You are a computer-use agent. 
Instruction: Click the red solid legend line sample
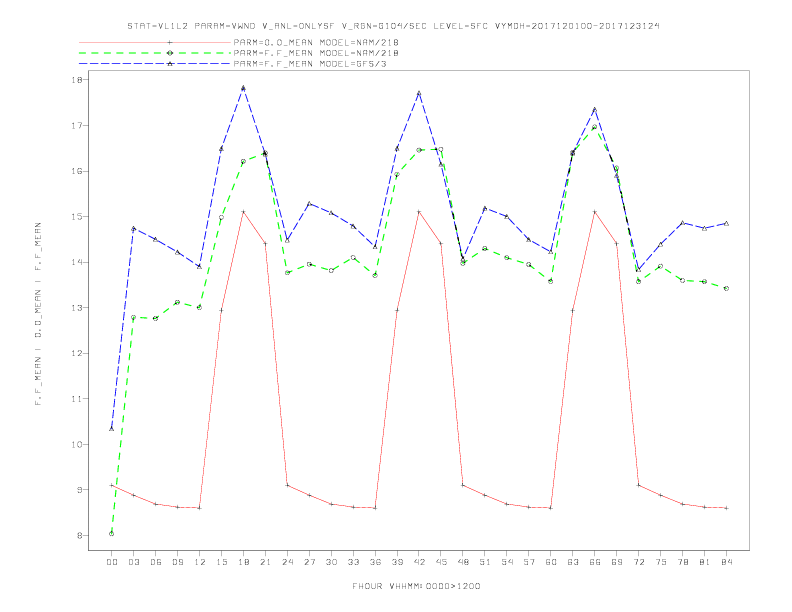(x=155, y=42)
